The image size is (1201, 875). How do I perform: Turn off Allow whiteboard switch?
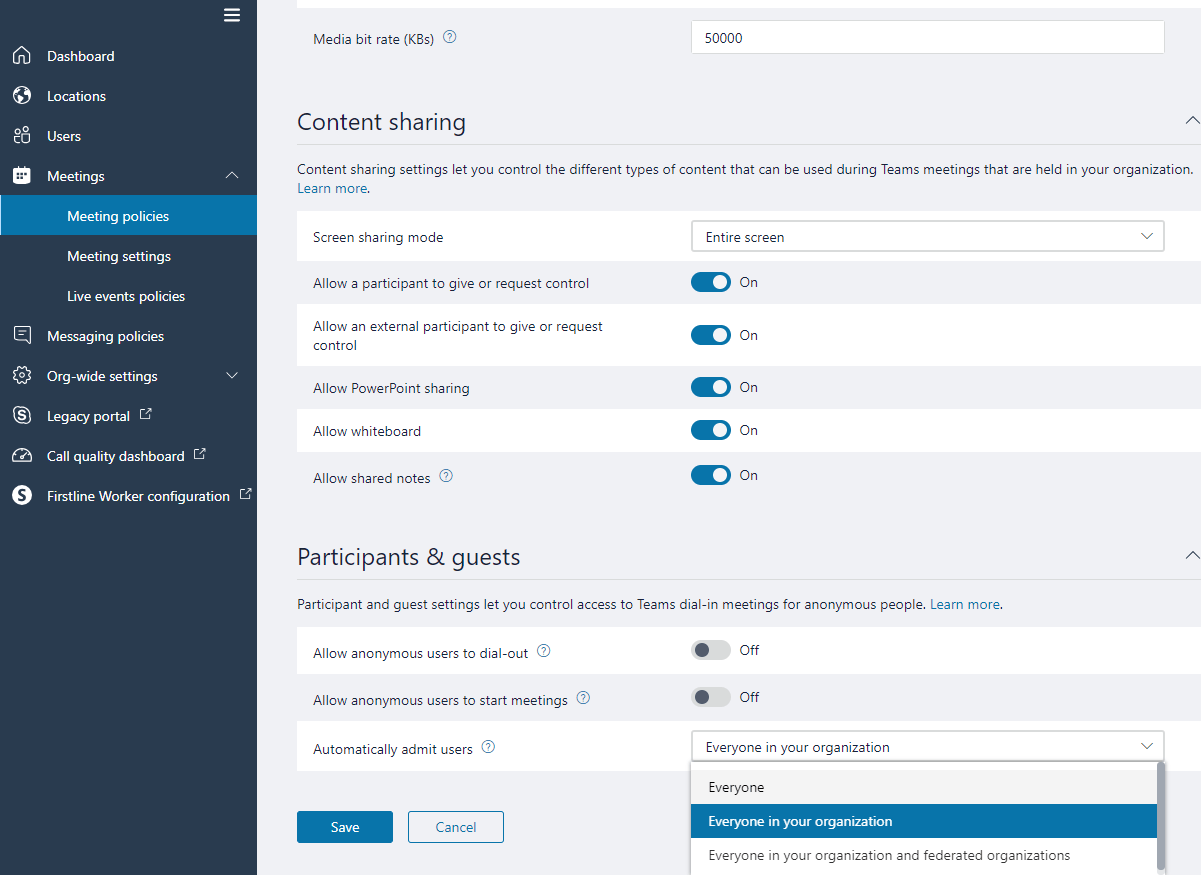(x=711, y=430)
